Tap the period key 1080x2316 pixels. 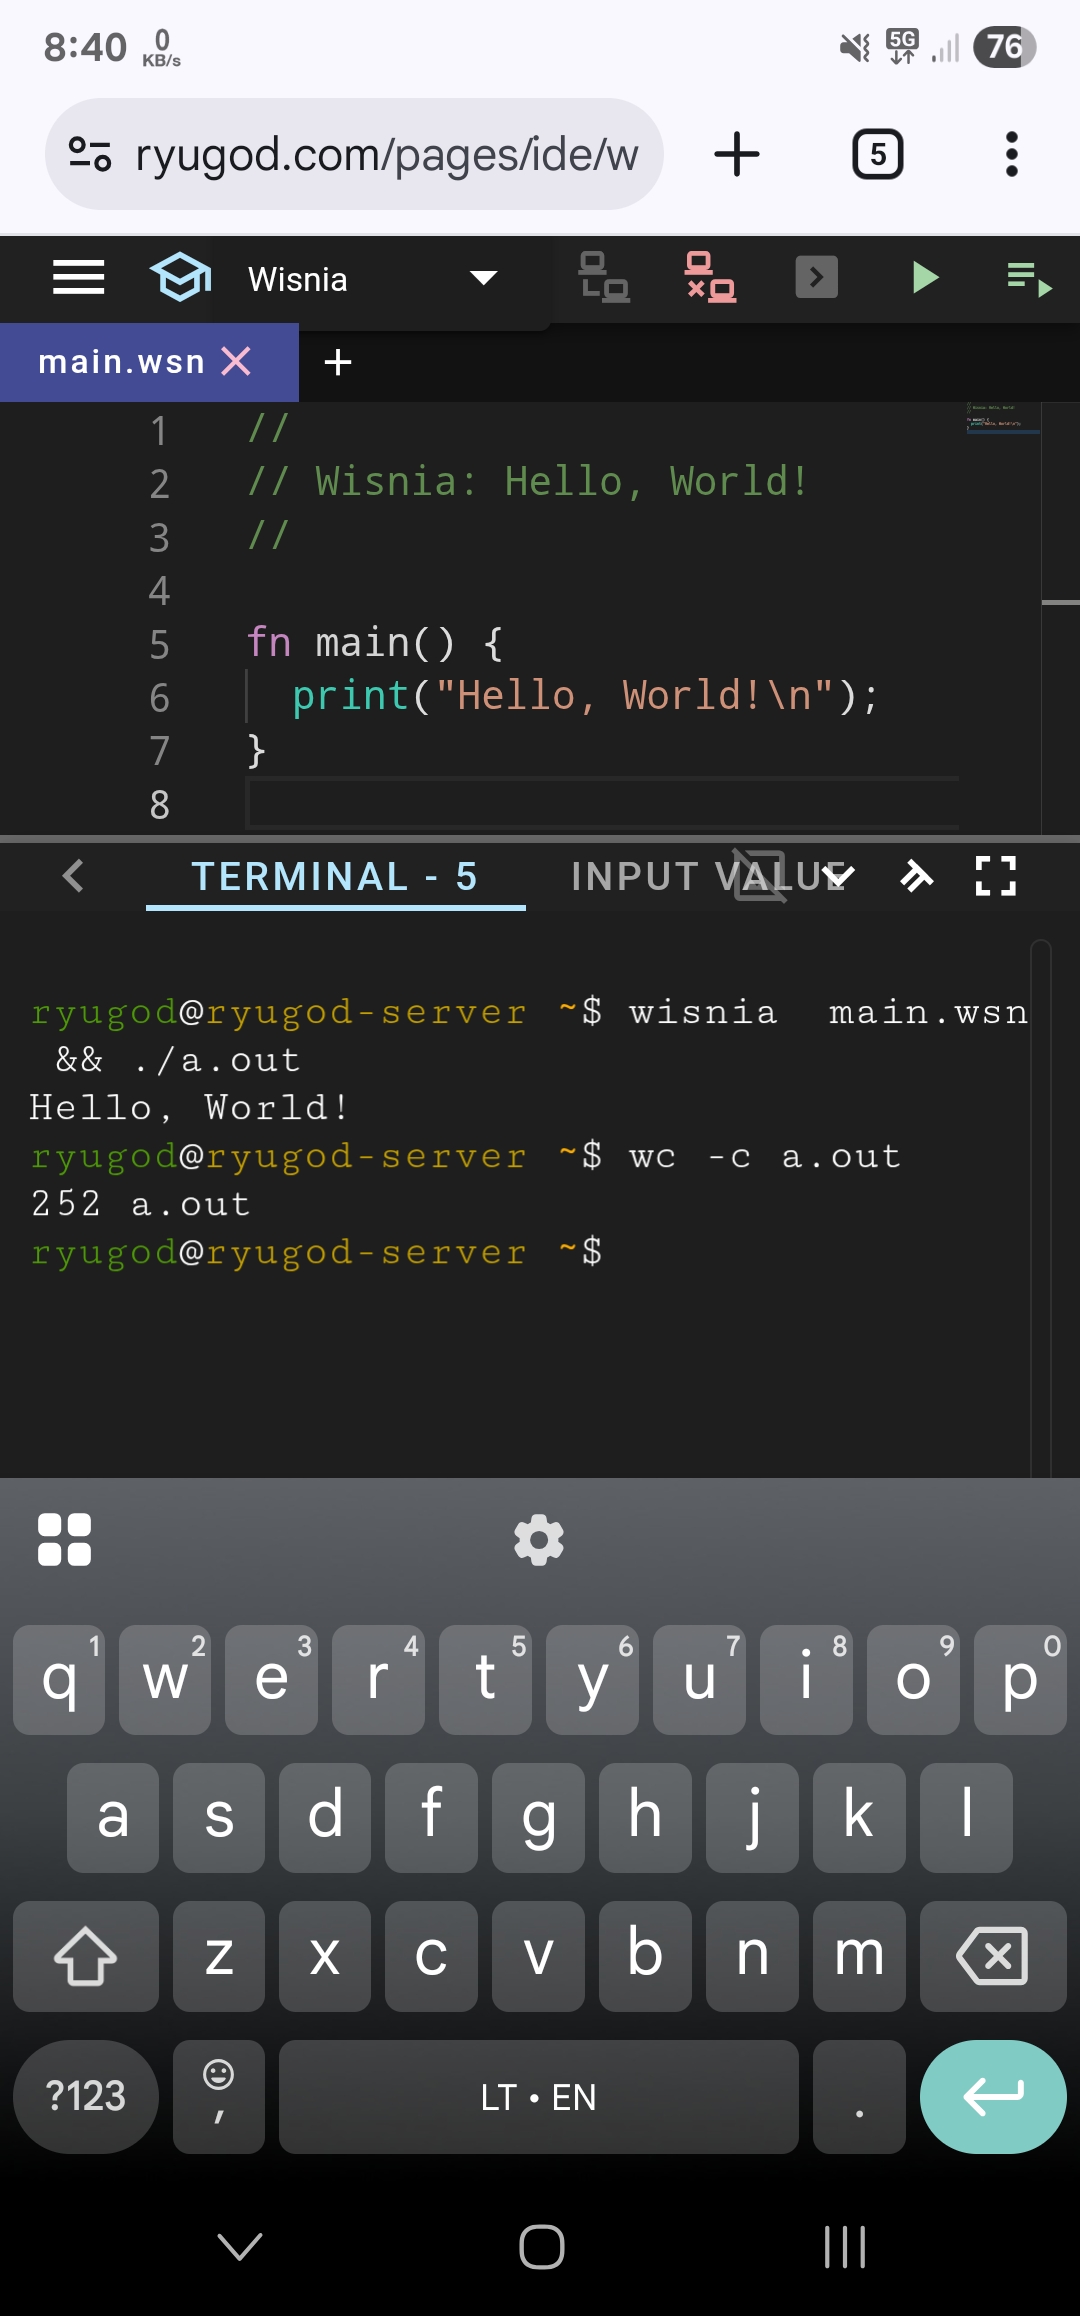859,2096
